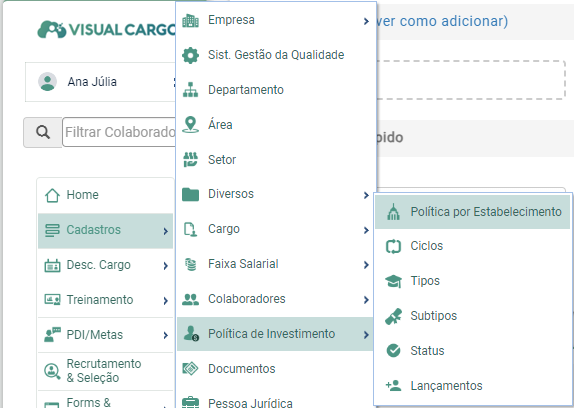
Task: Click the Home house icon
Action: point(52,195)
